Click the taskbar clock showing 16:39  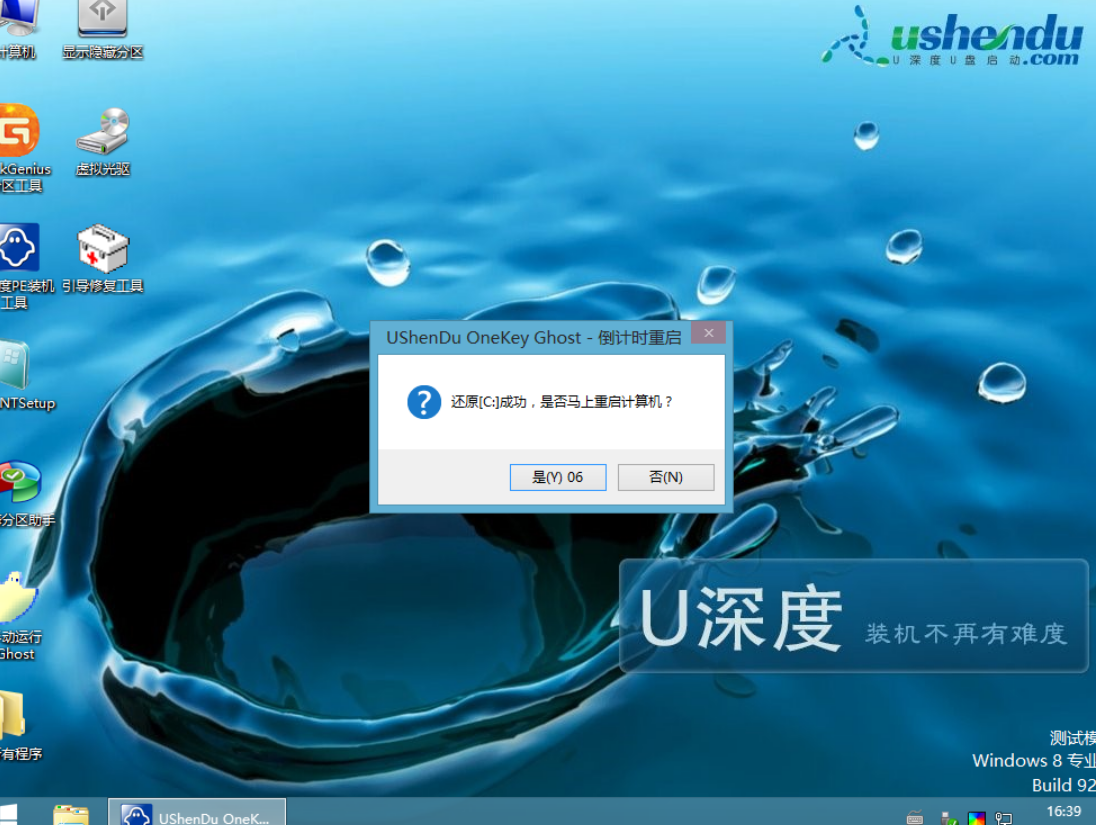coord(1063,811)
